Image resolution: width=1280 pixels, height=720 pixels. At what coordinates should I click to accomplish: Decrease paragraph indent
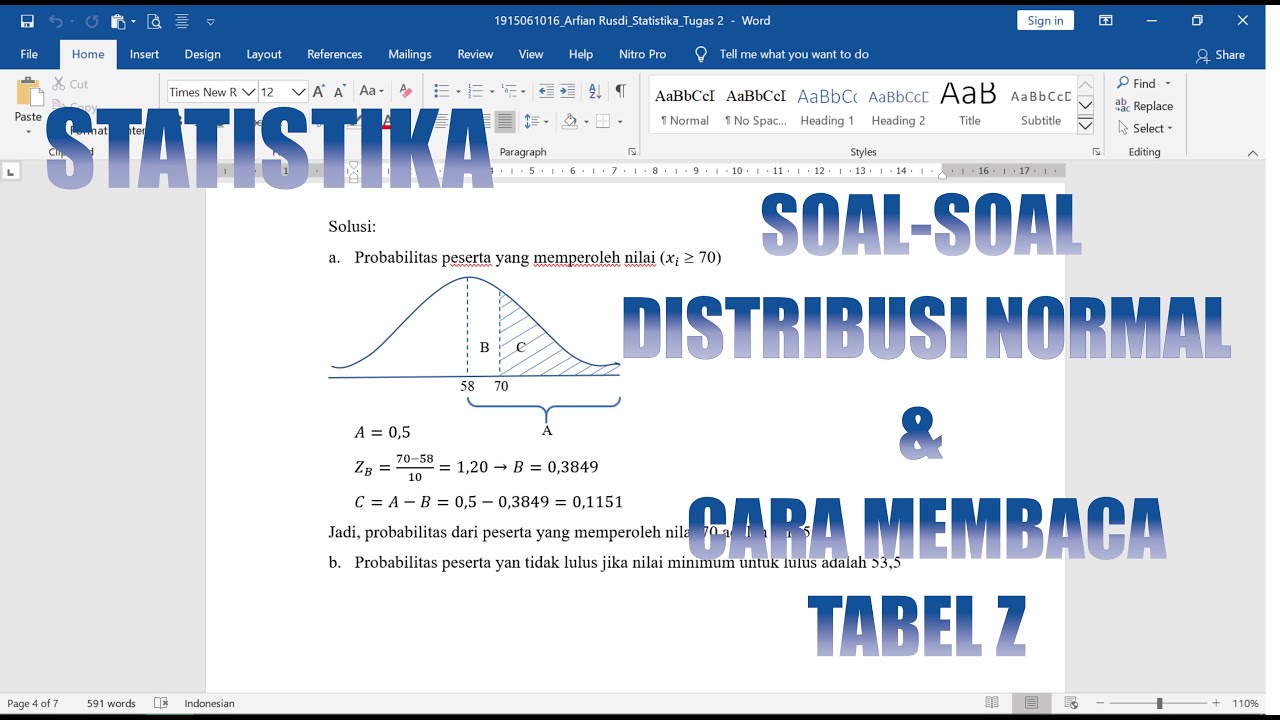pyautogui.click(x=546, y=91)
